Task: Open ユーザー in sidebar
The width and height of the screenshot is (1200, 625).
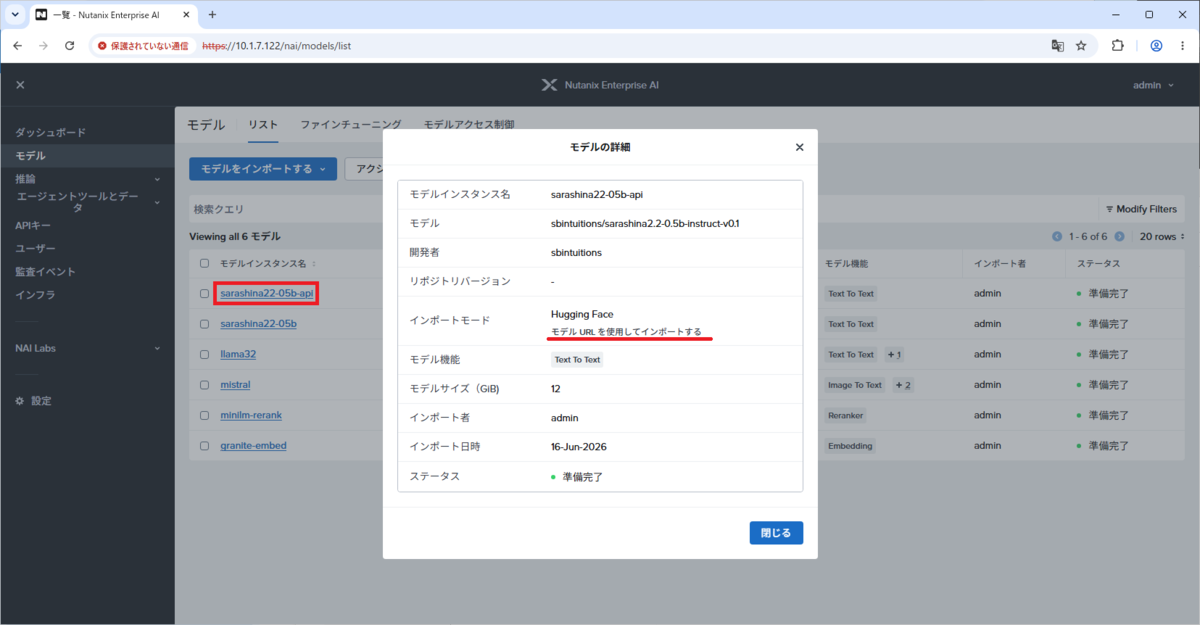Action: point(35,248)
